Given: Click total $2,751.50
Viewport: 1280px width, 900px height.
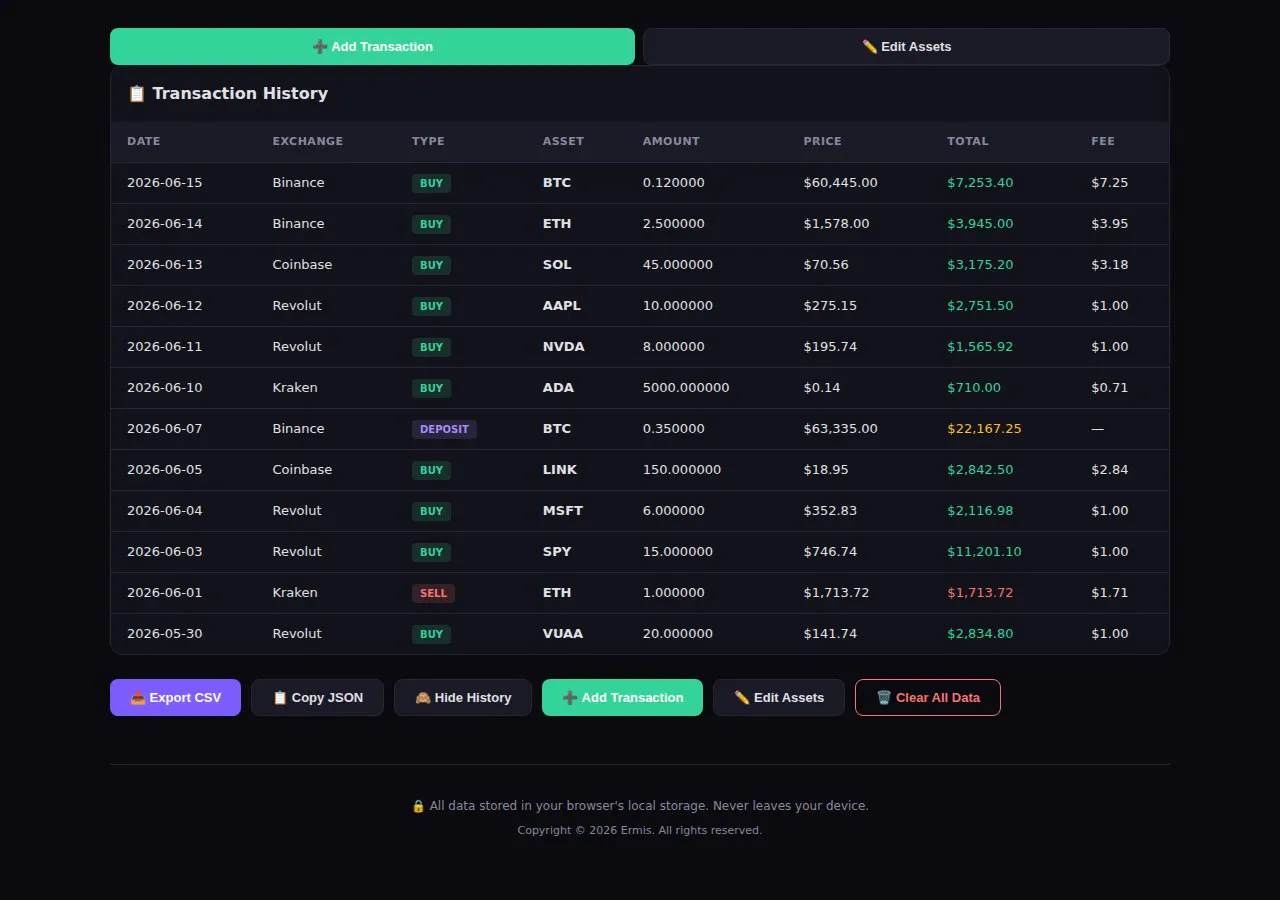Looking at the screenshot, I should coord(980,306).
